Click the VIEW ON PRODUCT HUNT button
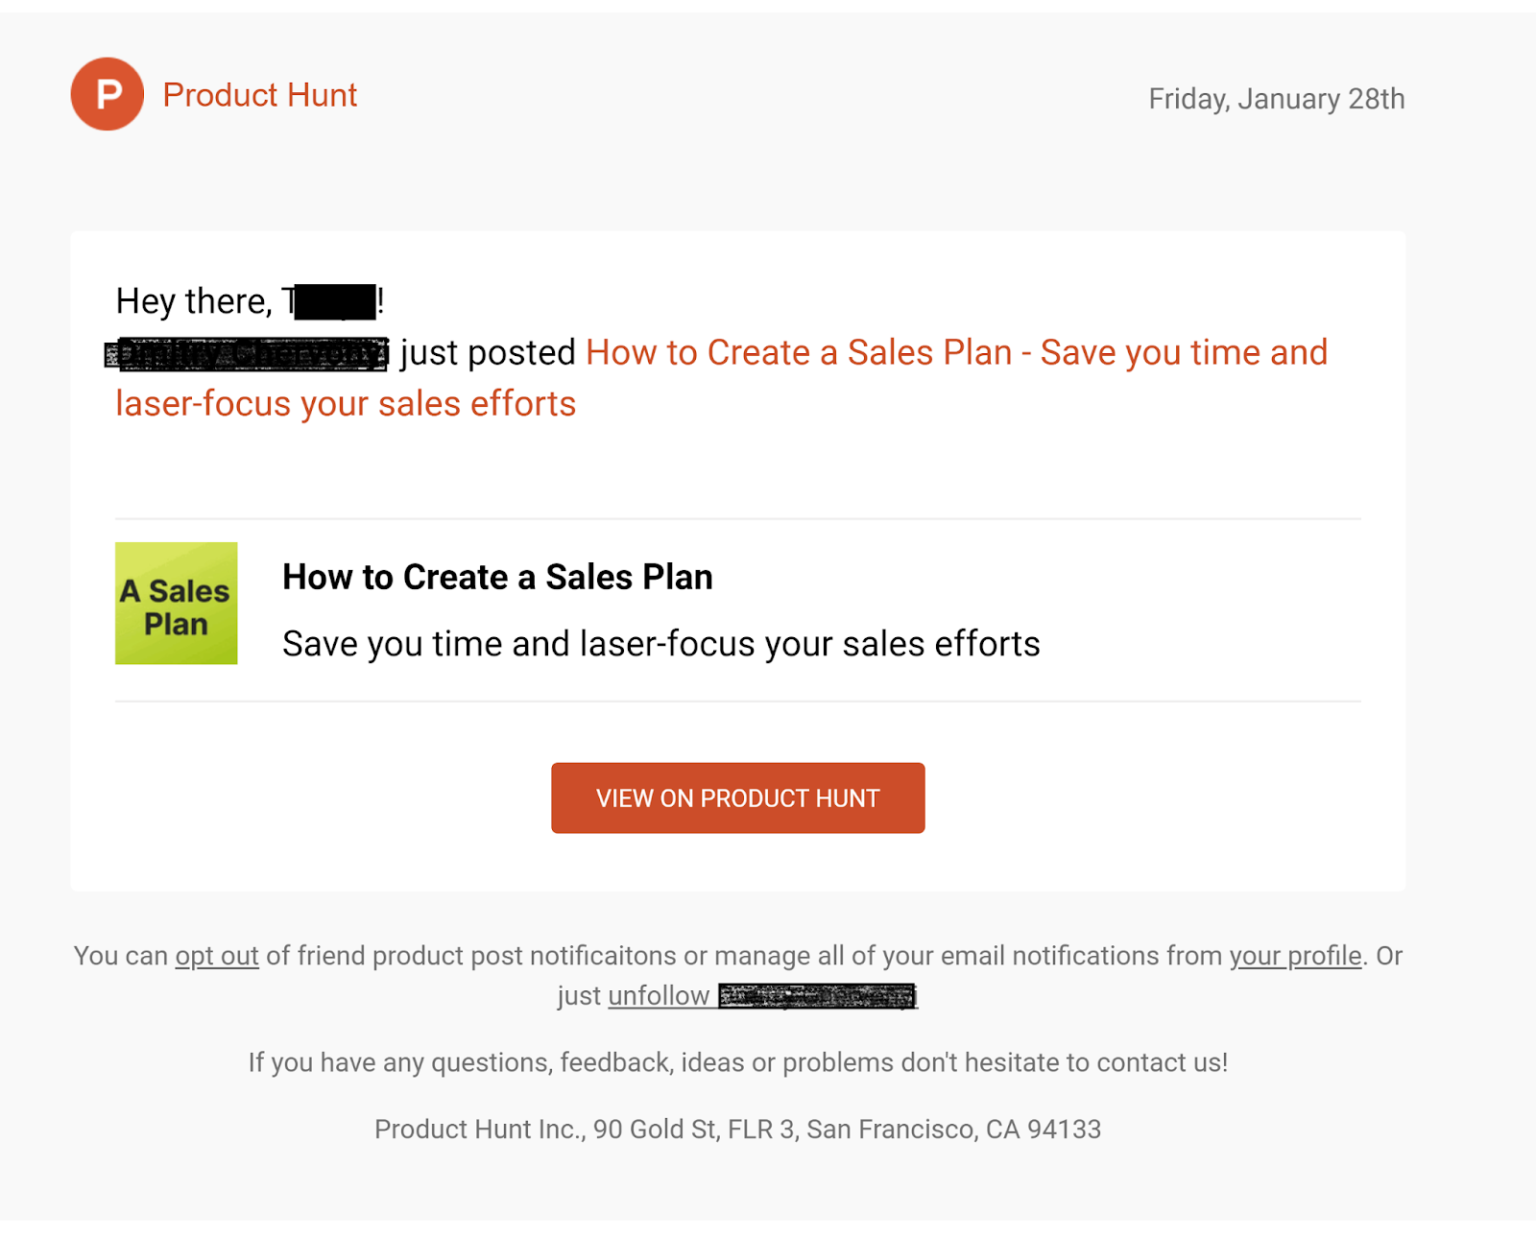This screenshot has height=1237, width=1536. point(738,797)
